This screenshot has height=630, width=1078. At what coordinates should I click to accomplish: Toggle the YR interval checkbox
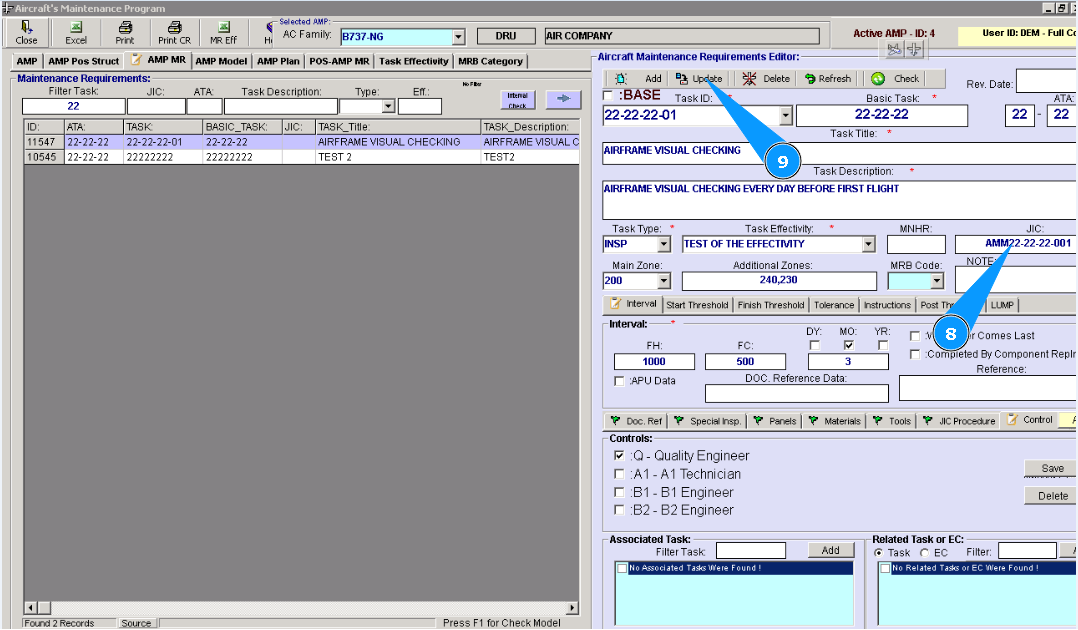pyautogui.click(x=883, y=345)
